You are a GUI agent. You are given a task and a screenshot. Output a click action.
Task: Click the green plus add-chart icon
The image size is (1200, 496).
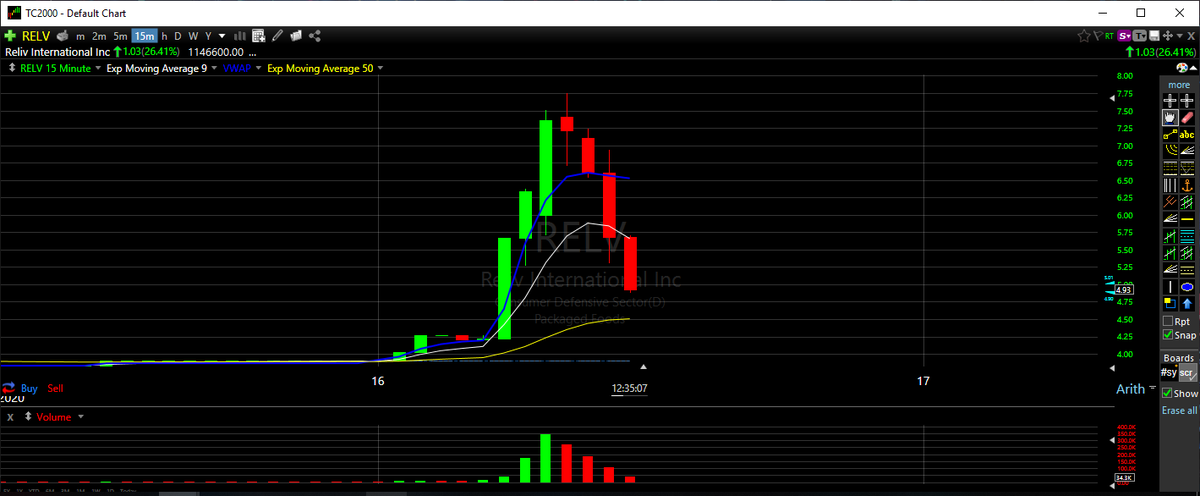10,36
